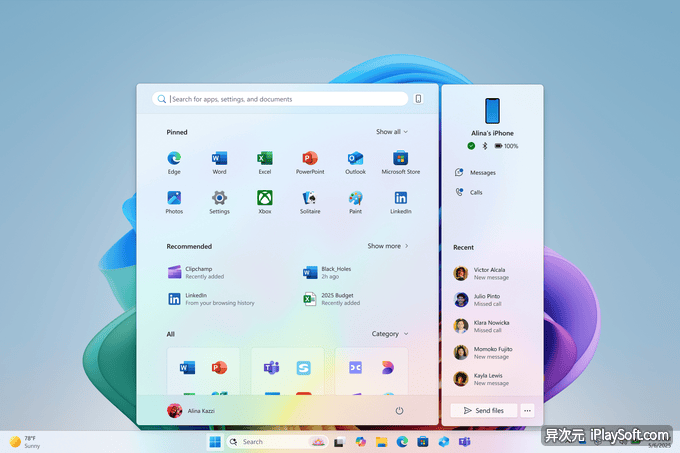This screenshot has height=453, width=680.
Task: Open Outlook from pinned apps
Action: point(355,159)
